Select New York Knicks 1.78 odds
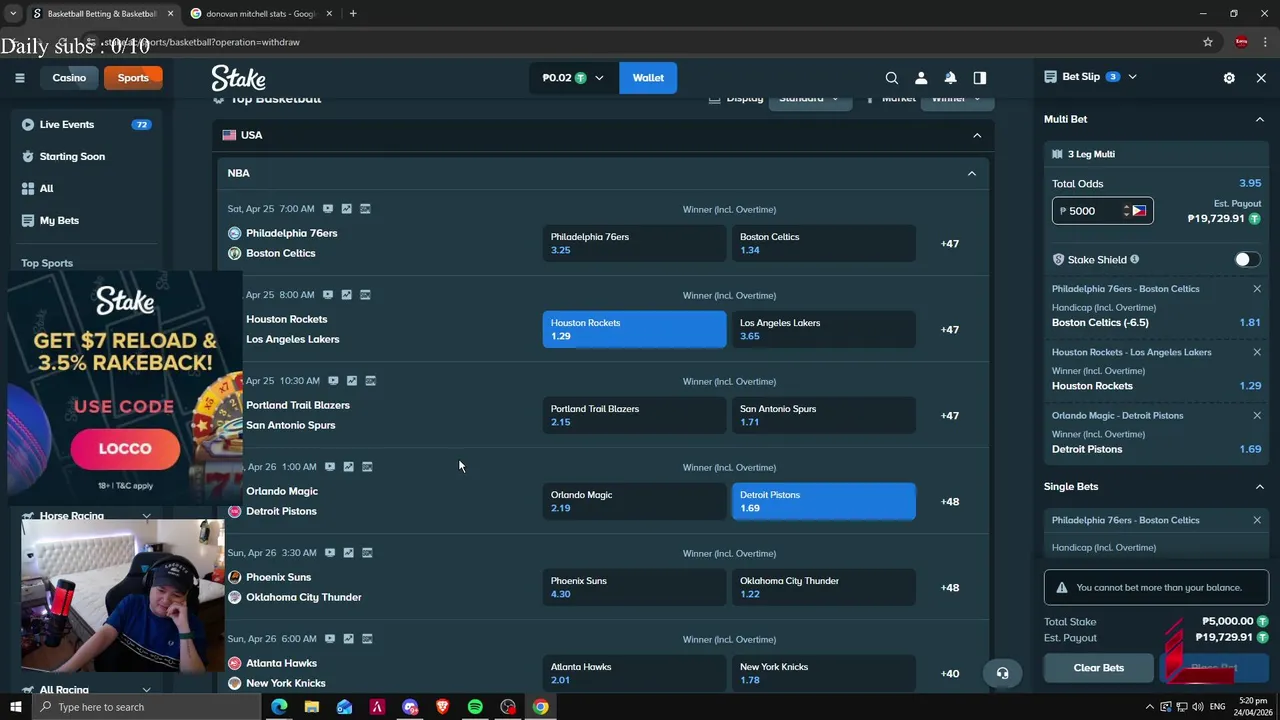 (824, 673)
